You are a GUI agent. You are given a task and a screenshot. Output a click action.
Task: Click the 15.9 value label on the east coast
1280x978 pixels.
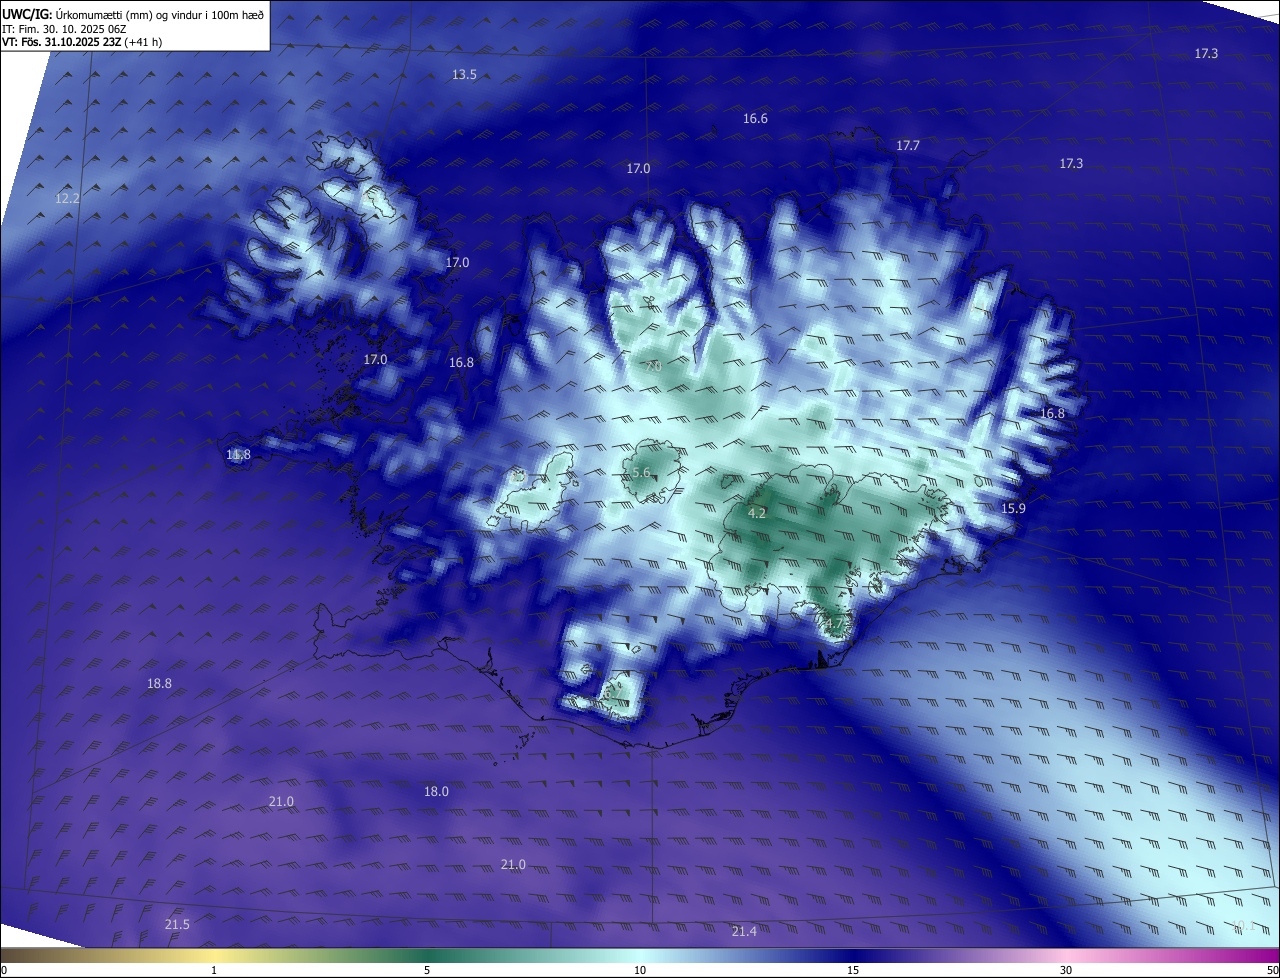tap(1013, 508)
